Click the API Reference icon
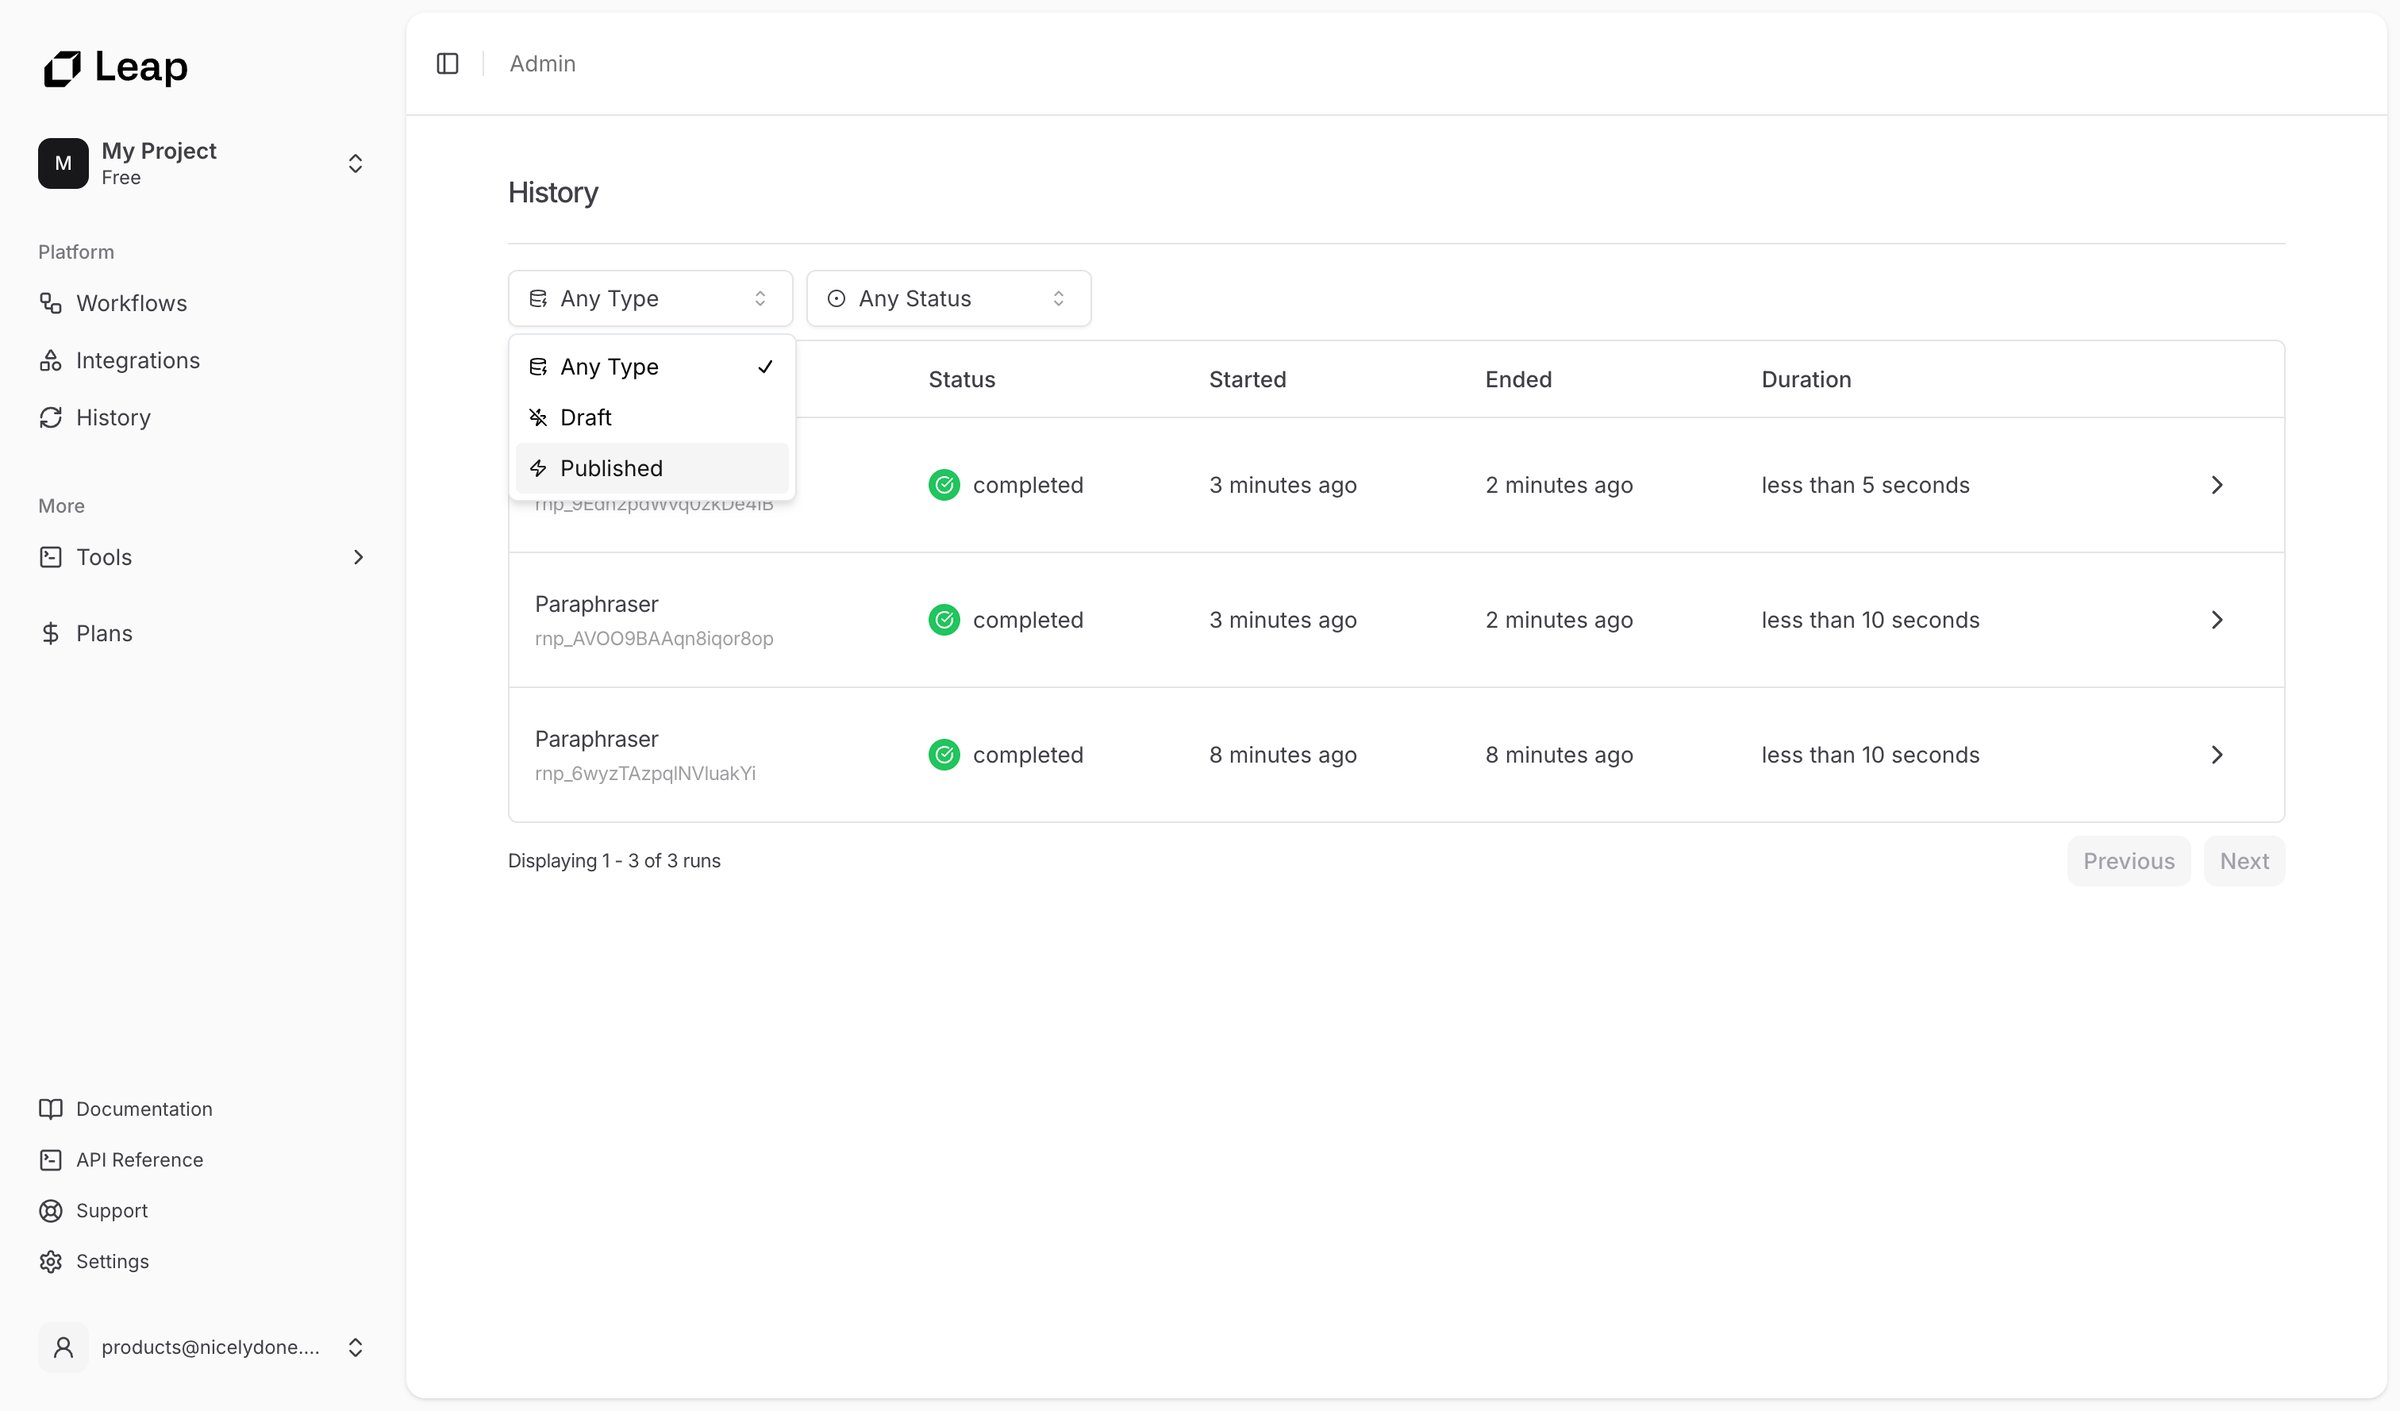 pos(51,1160)
